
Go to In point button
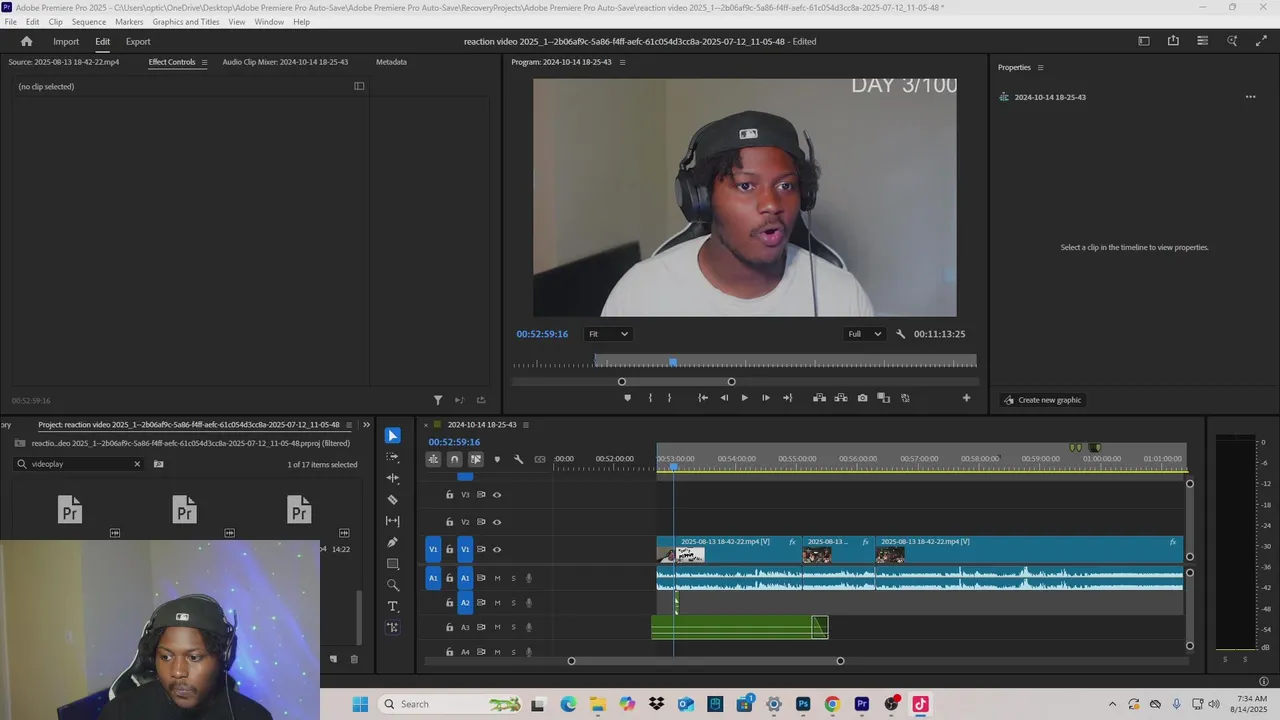(x=703, y=398)
